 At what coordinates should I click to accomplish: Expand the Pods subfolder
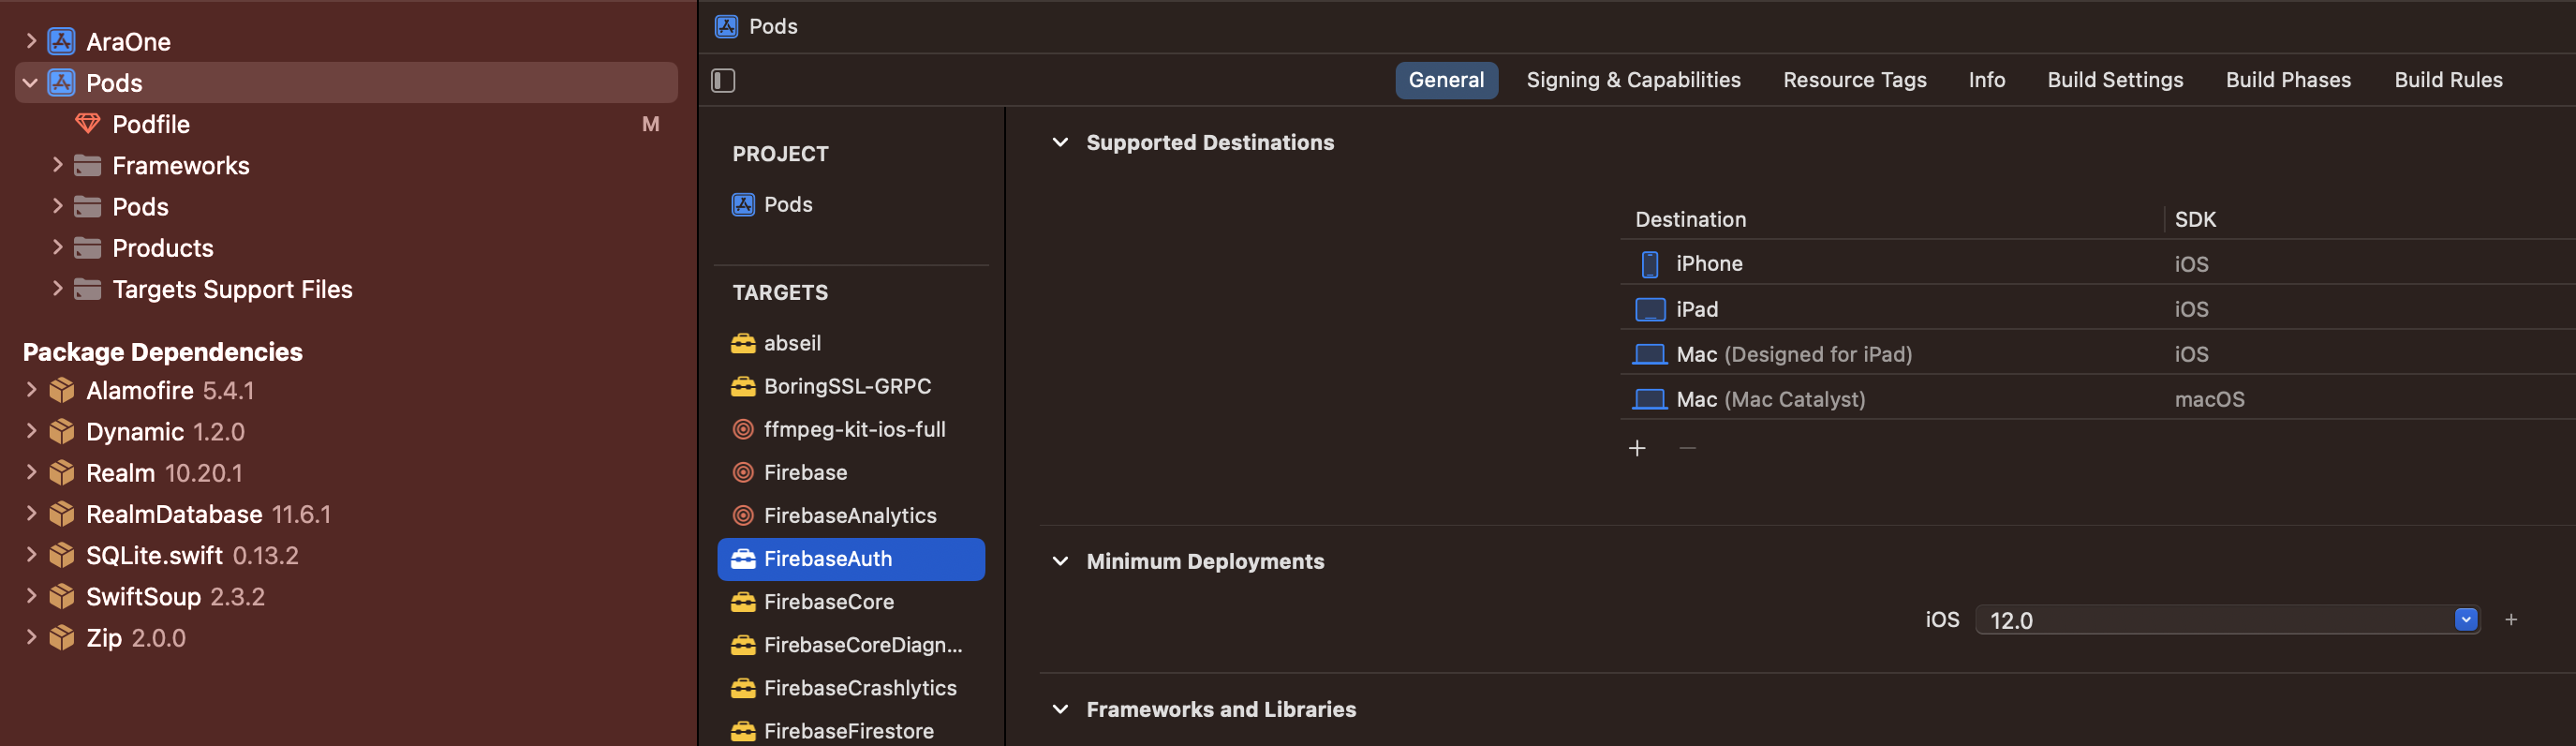[x=57, y=206]
